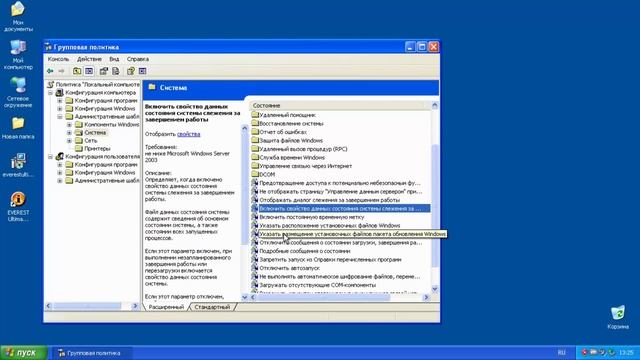Collapse Административные шаблоны under Конфигурация компьютера
Image resolution: width=640 pixels, height=360 pixels.
(60, 117)
